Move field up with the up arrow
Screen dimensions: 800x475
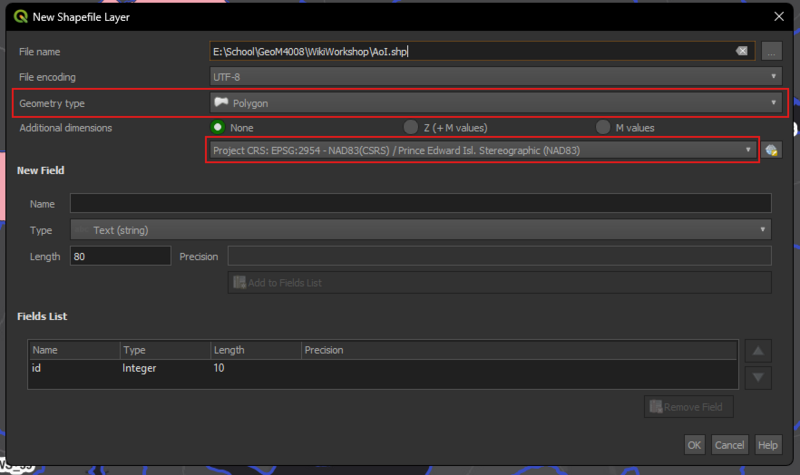click(759, 351)
